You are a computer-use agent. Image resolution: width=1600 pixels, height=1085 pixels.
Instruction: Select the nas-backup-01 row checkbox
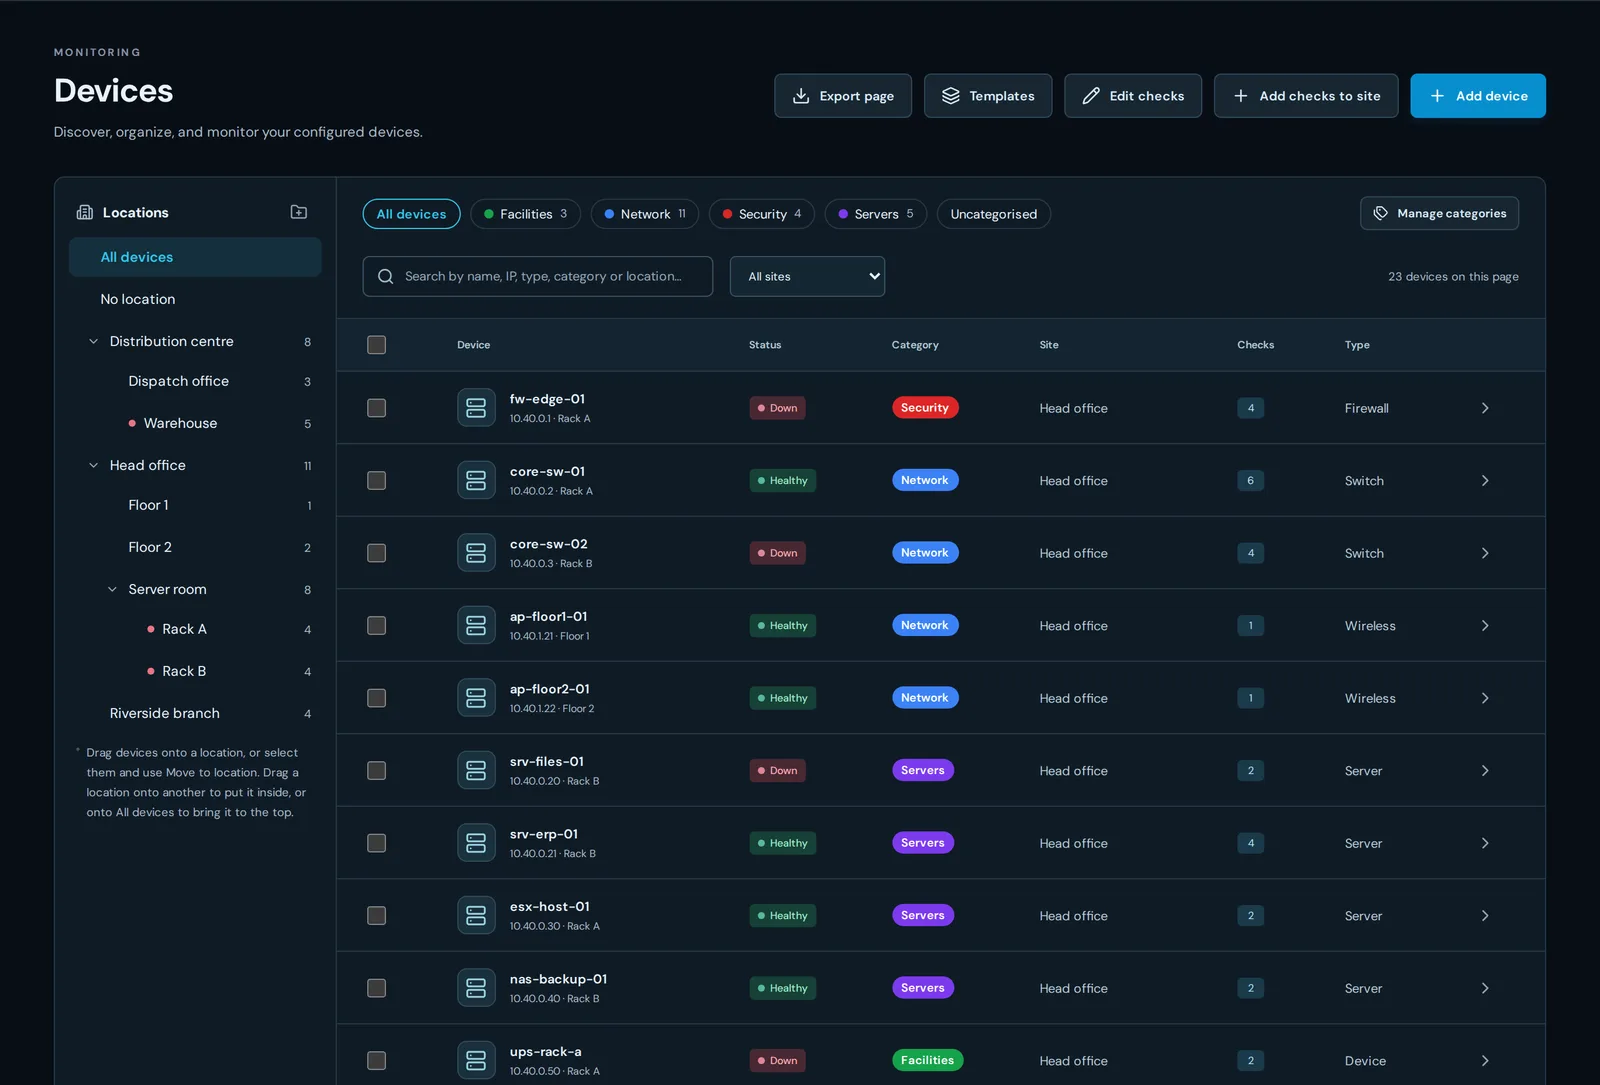point(376,988)
